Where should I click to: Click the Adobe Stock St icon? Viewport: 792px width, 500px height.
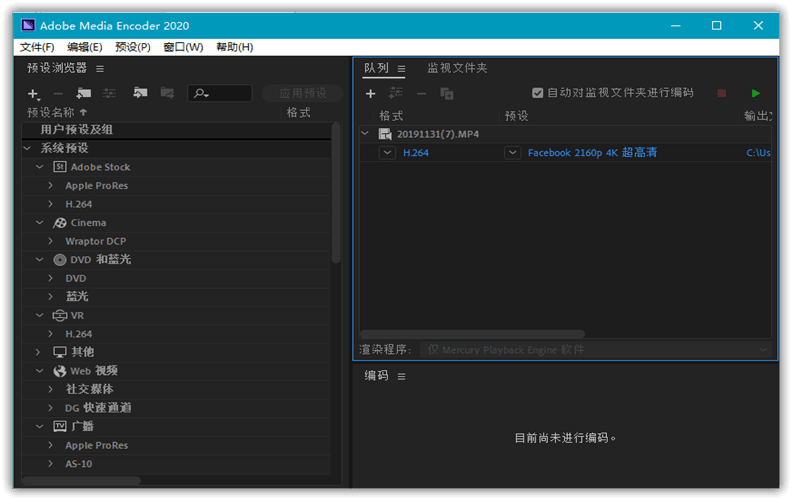pyautogui.click(x=60, y=167)
